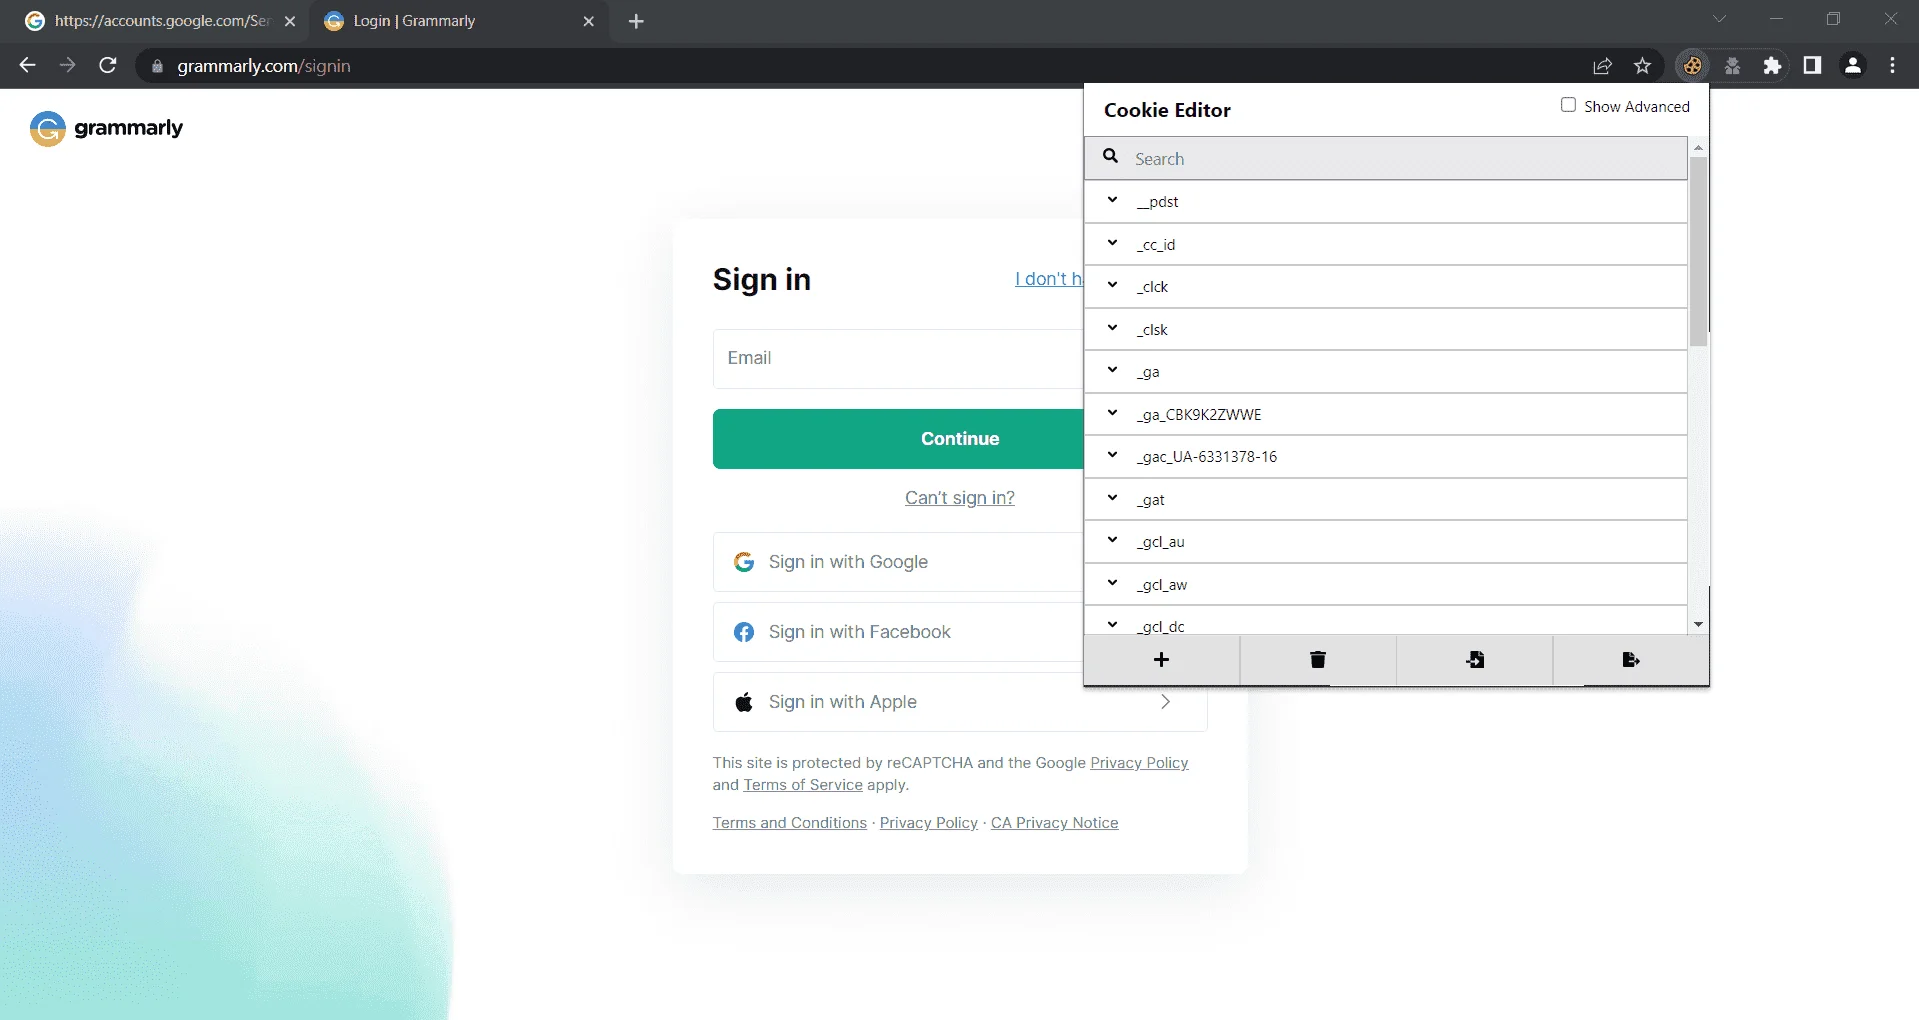Open the Can't sign in? link
Screen dimensions: 1919x1020
[960, 498]
